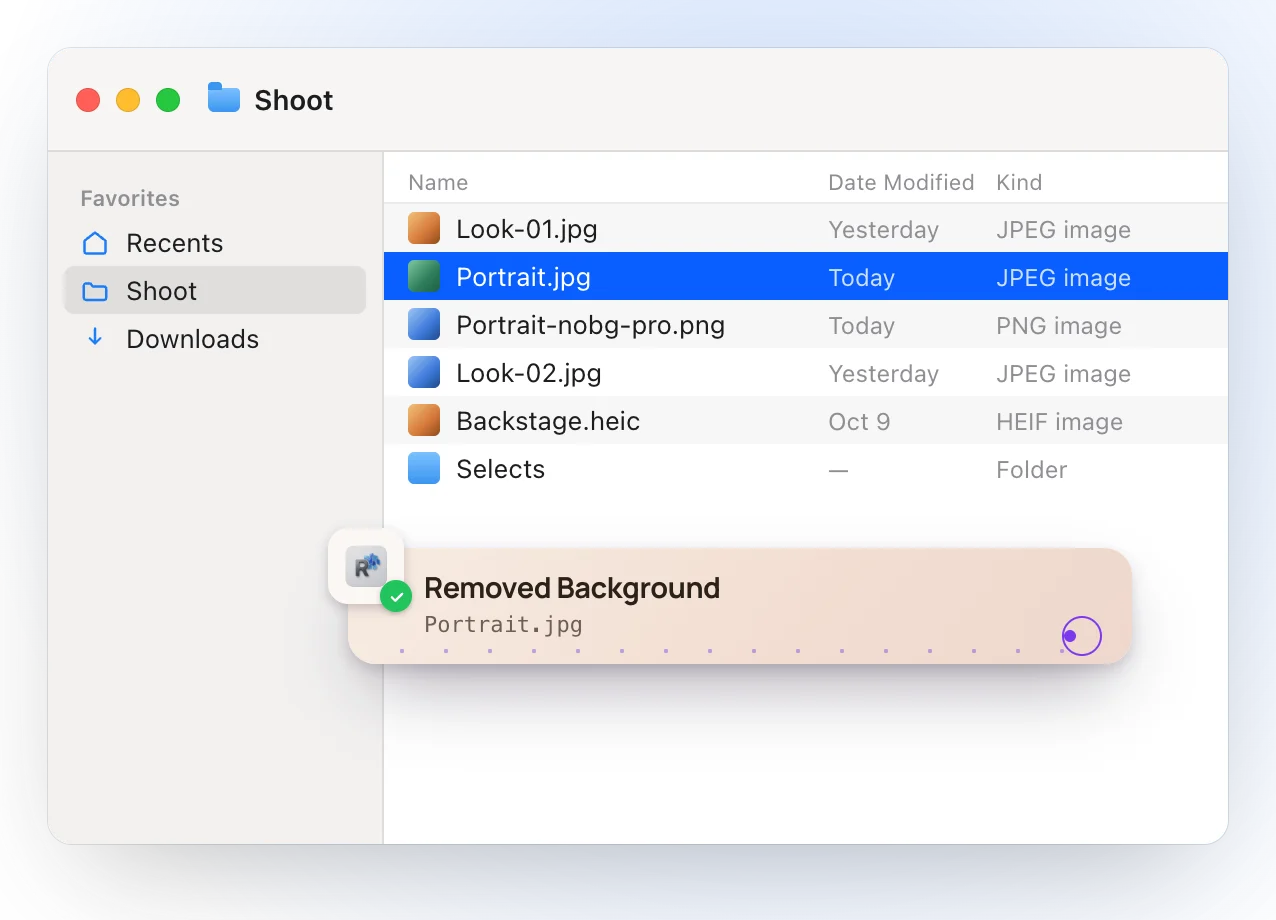Viewport: 1276px width, 920px height.
Task: Select the Selects folder name
Action: tap(500, 469)
